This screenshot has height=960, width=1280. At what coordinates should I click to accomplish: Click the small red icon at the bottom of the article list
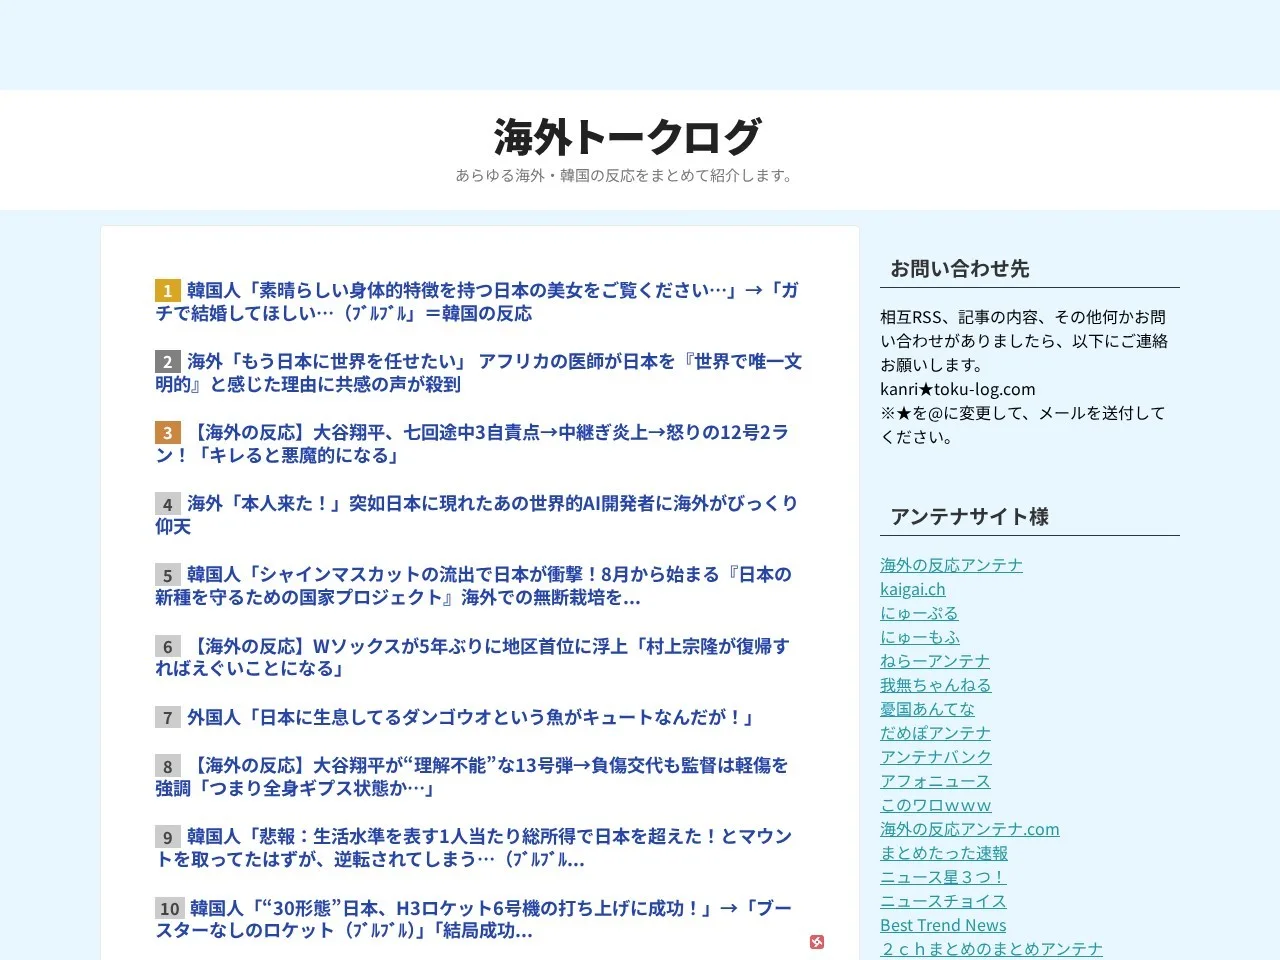coord(817,942)
